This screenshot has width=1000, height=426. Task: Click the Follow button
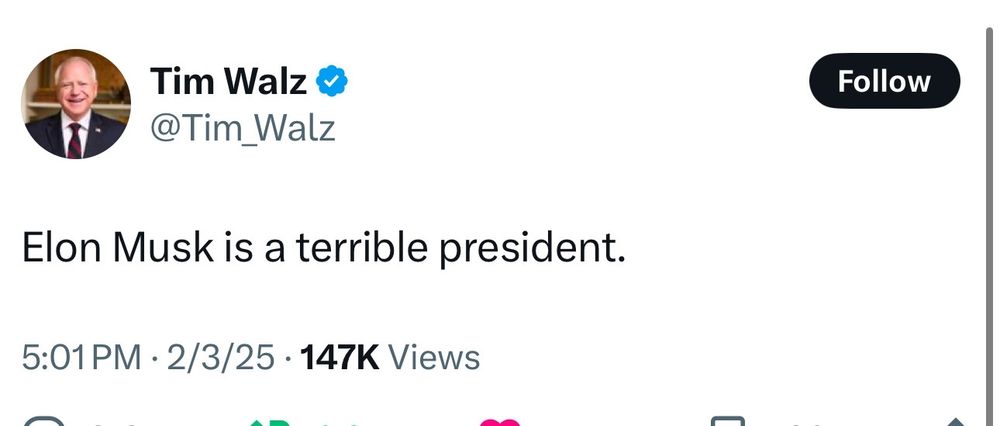[884, 81]
